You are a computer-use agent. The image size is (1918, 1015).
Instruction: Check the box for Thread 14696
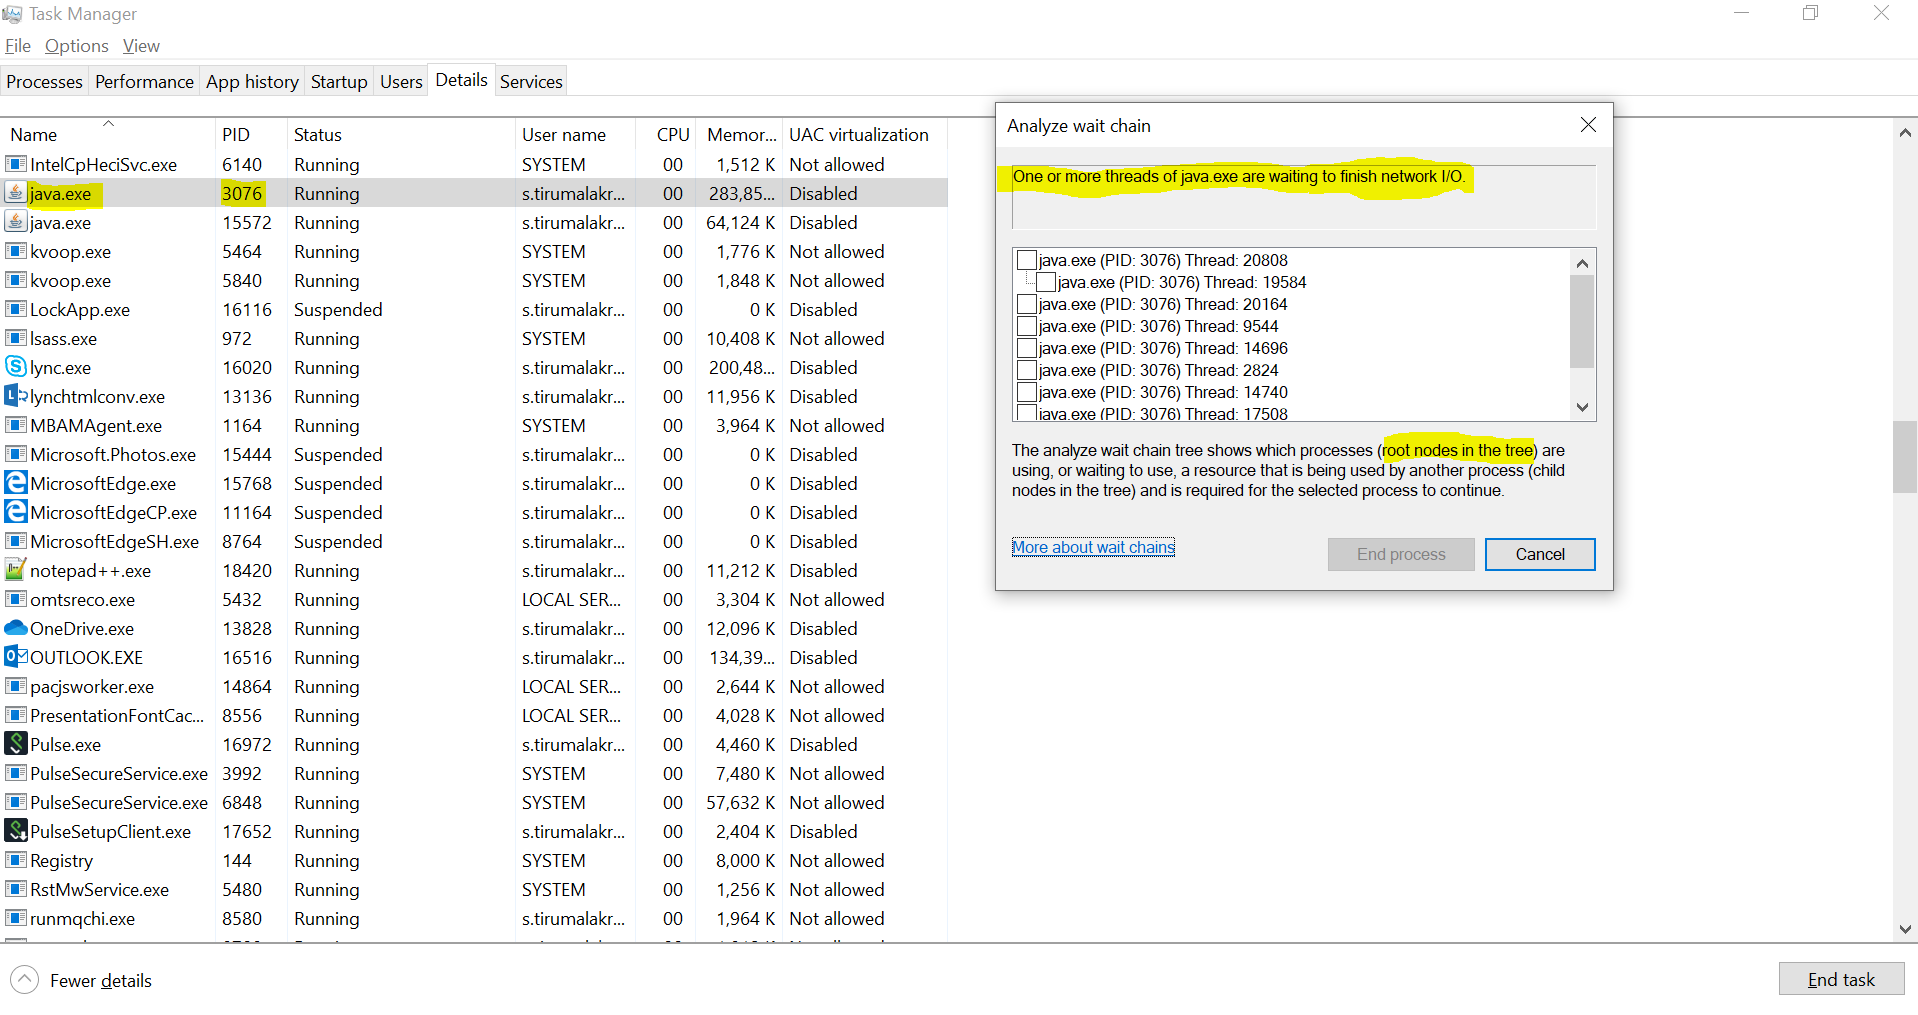click(1026, 348)
